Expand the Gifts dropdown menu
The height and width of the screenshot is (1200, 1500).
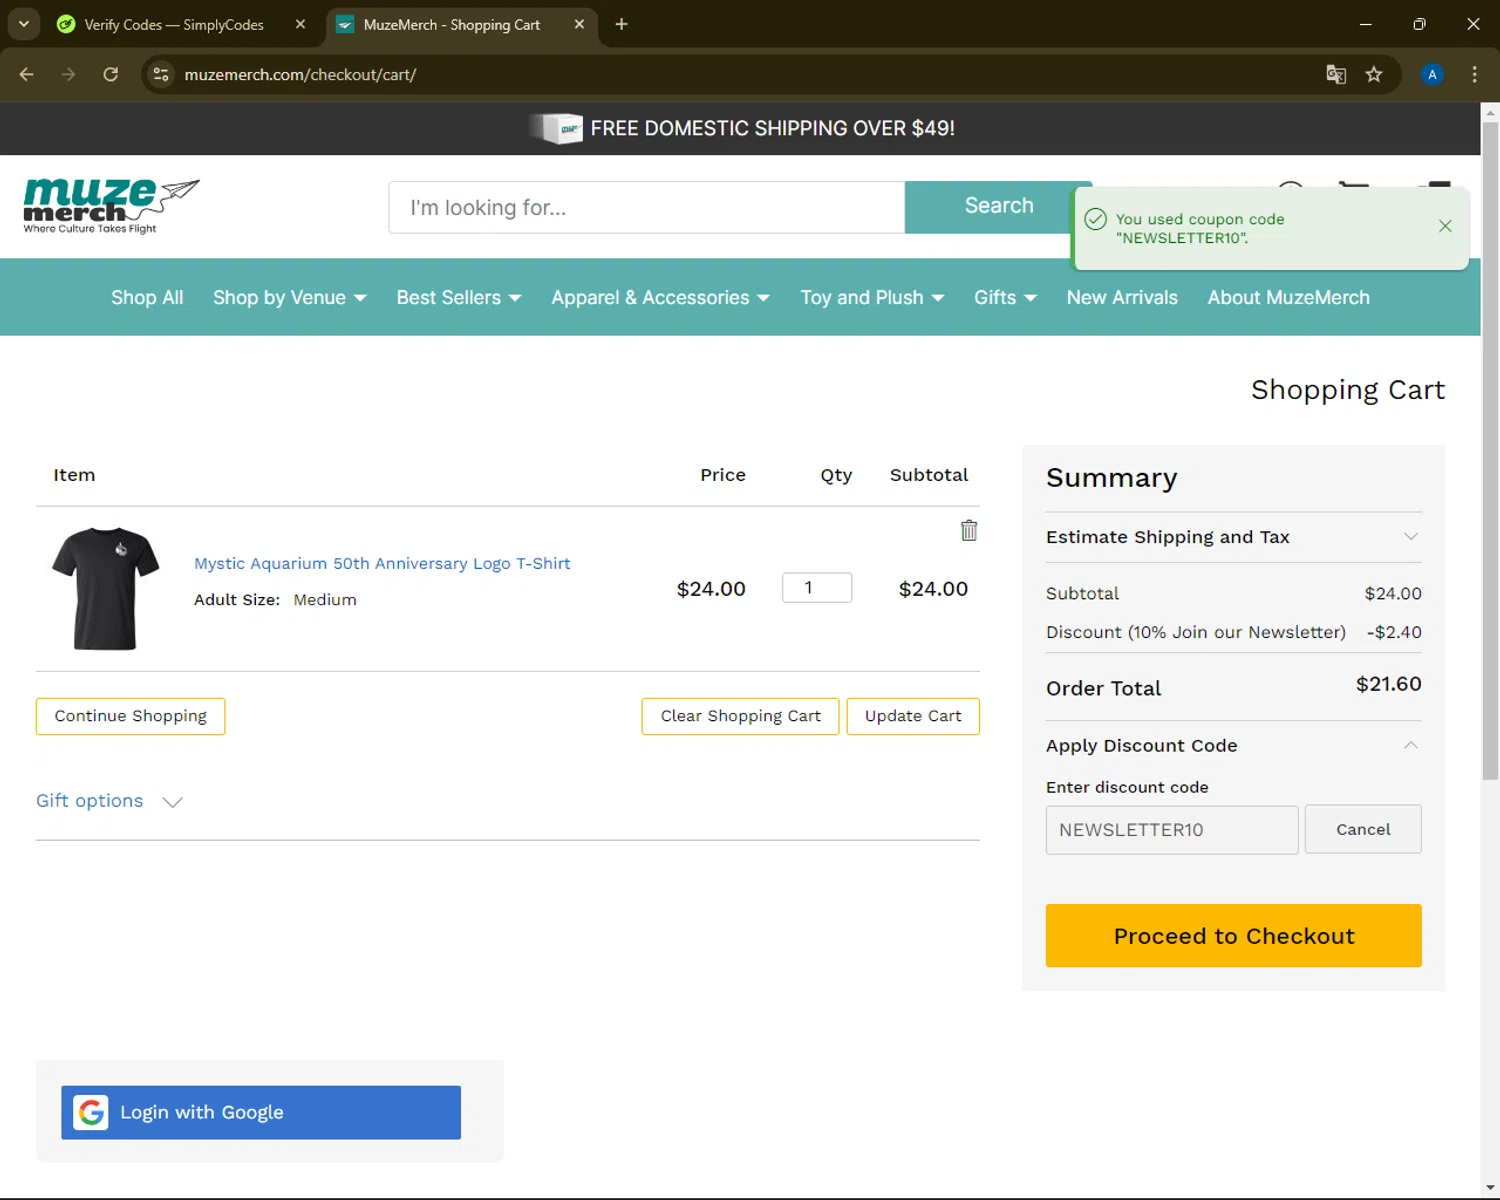(1005, 298)
